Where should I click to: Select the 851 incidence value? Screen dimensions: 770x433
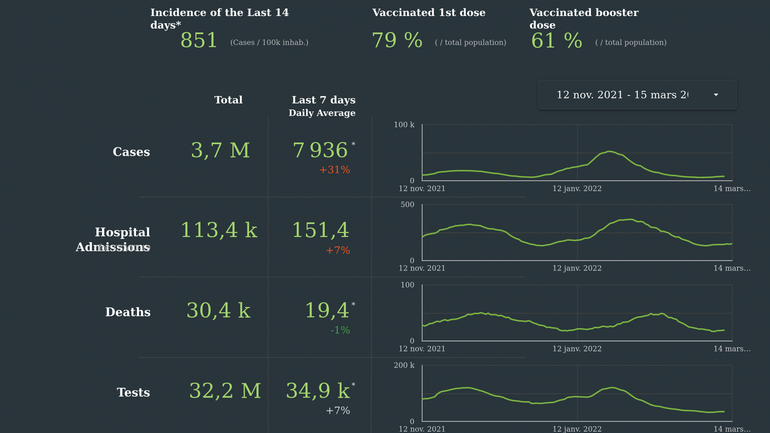tap(199, 41)
